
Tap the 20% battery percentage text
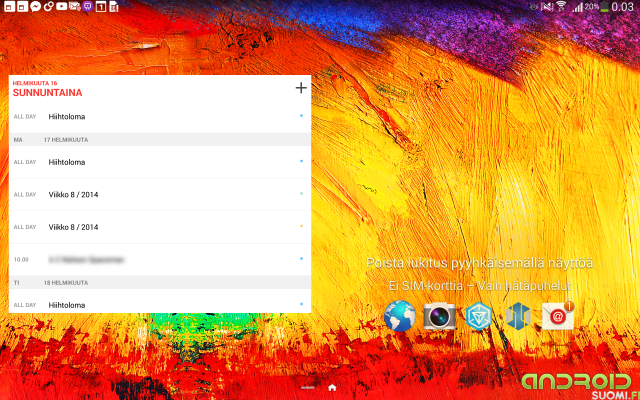[592, 6]
